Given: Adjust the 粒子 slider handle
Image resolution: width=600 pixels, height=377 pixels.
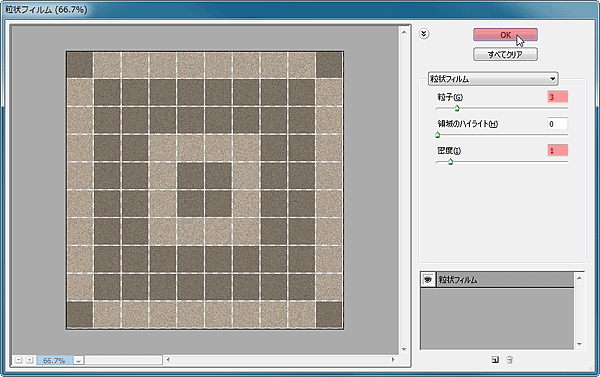Looking at the screenshot, I should (457, 108).
